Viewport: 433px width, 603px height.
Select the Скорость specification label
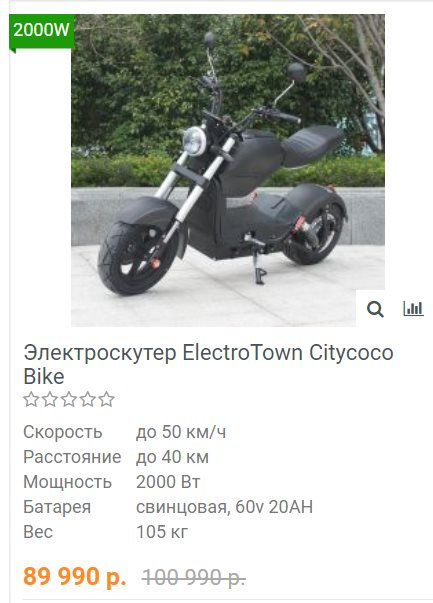(x=63, y=432)
